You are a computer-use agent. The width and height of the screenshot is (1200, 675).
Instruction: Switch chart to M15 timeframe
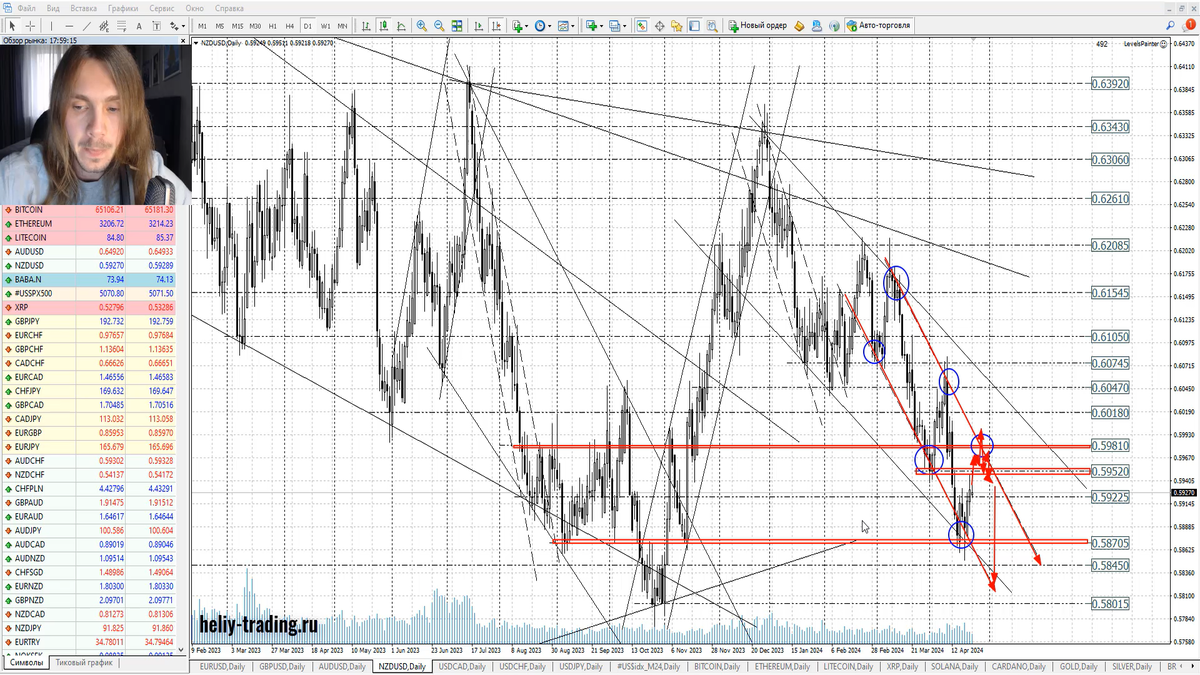(237, 25)
